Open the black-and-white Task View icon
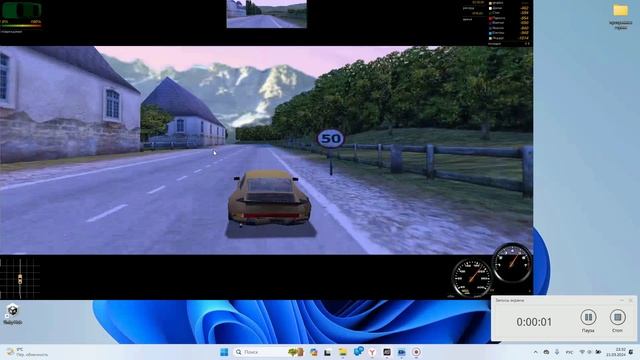This screenshot has width=640, height=360. (x=327, y=353)
